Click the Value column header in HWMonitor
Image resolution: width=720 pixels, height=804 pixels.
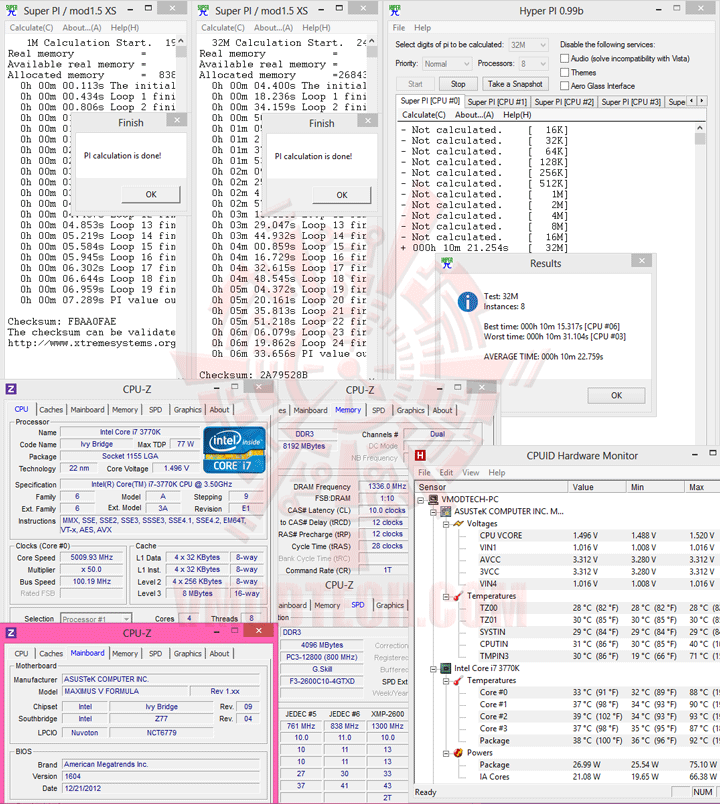tap(597, 487)
